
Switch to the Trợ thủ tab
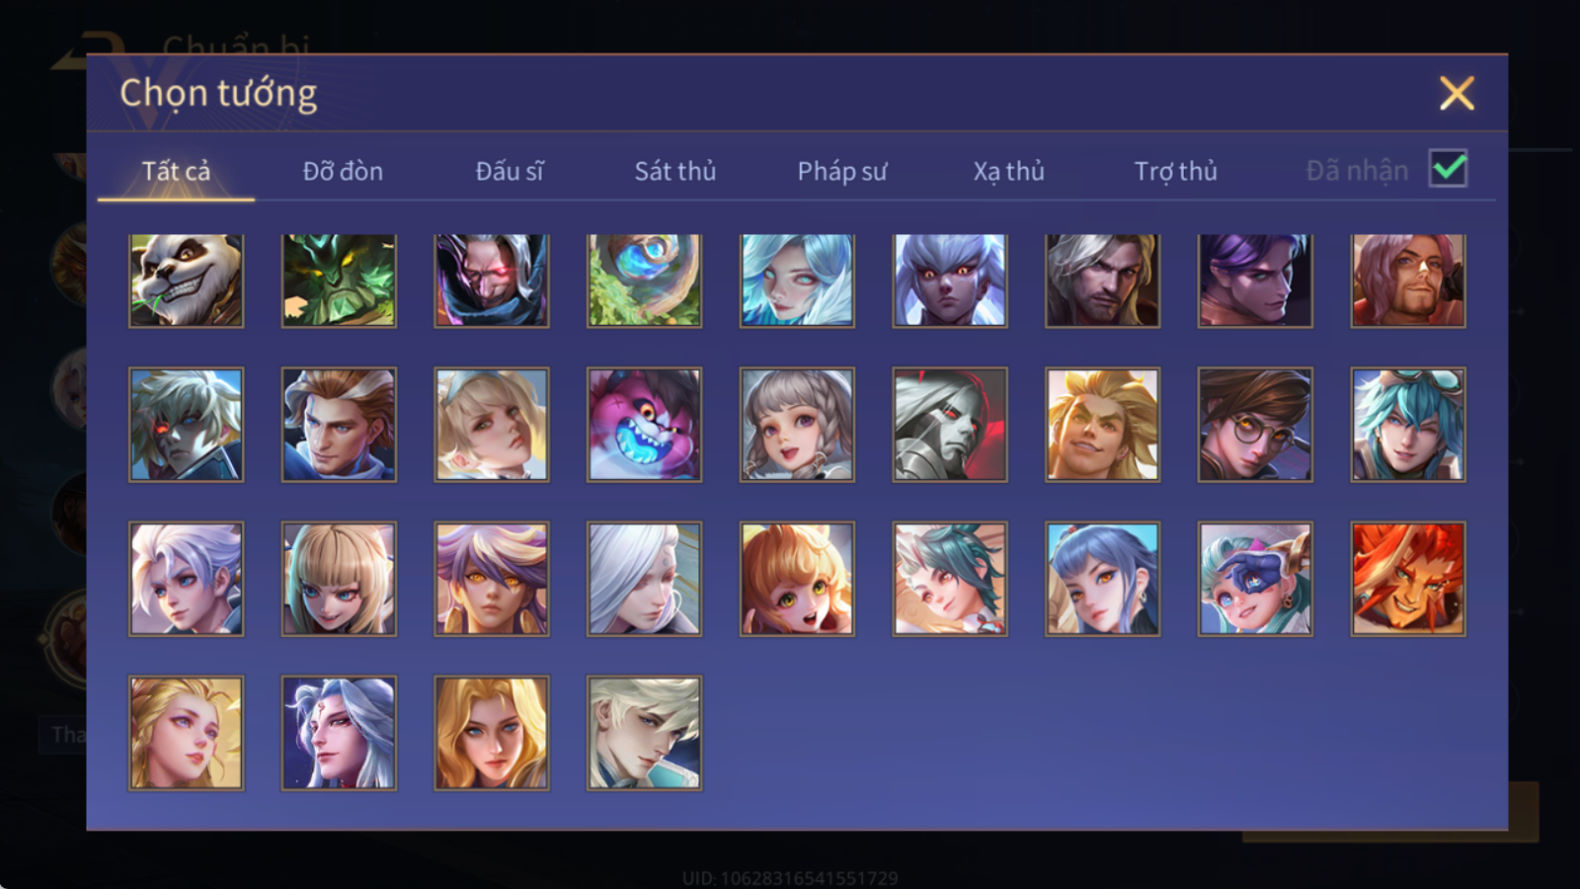click(x=1176, y=172)
